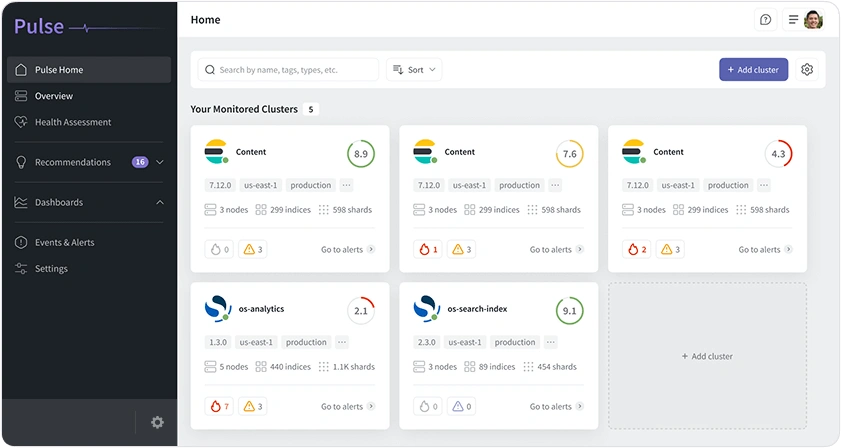Click the cluster search input field
The image size is (841, 448).
point(288,70)
